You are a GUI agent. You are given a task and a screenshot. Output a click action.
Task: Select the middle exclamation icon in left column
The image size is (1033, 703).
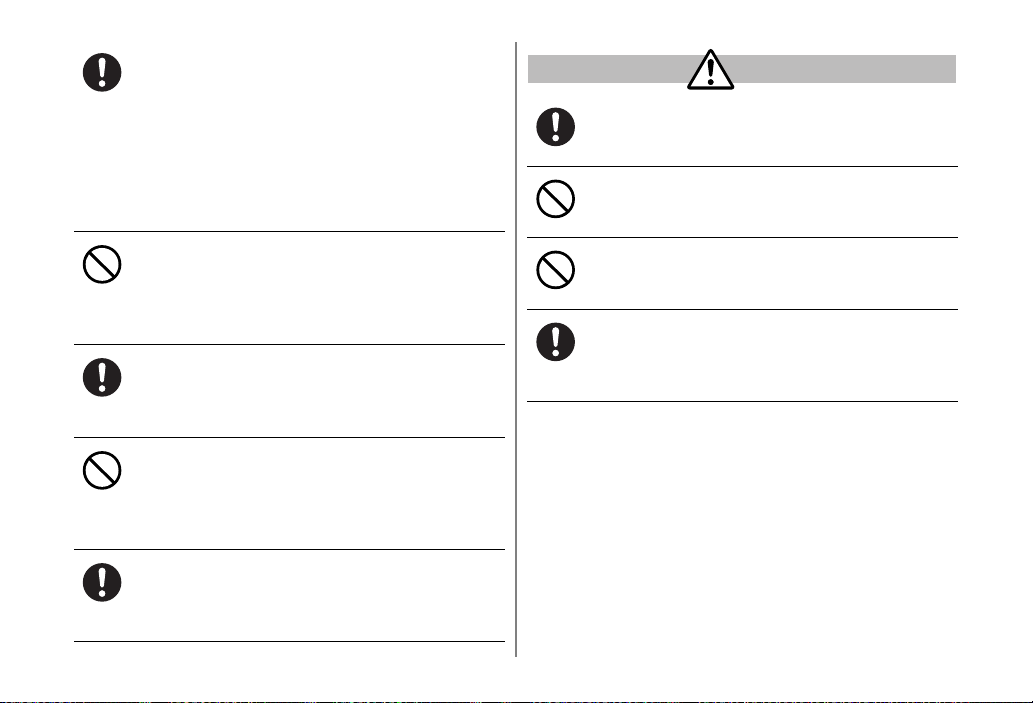point(102,378)
